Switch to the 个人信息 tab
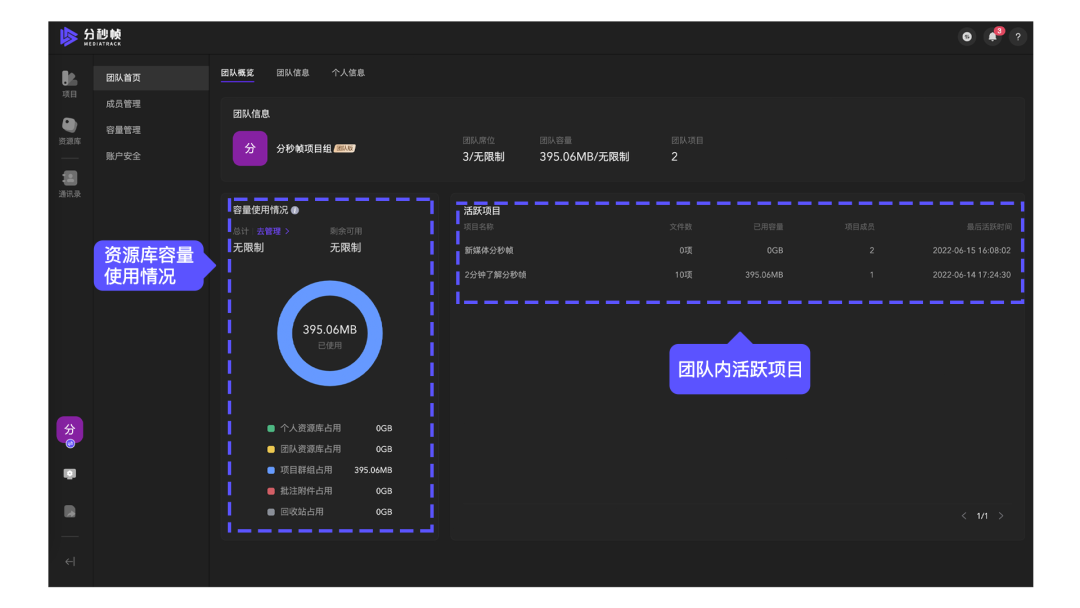Viewport: 1080px width, 608px height. (x=348, y=73)
